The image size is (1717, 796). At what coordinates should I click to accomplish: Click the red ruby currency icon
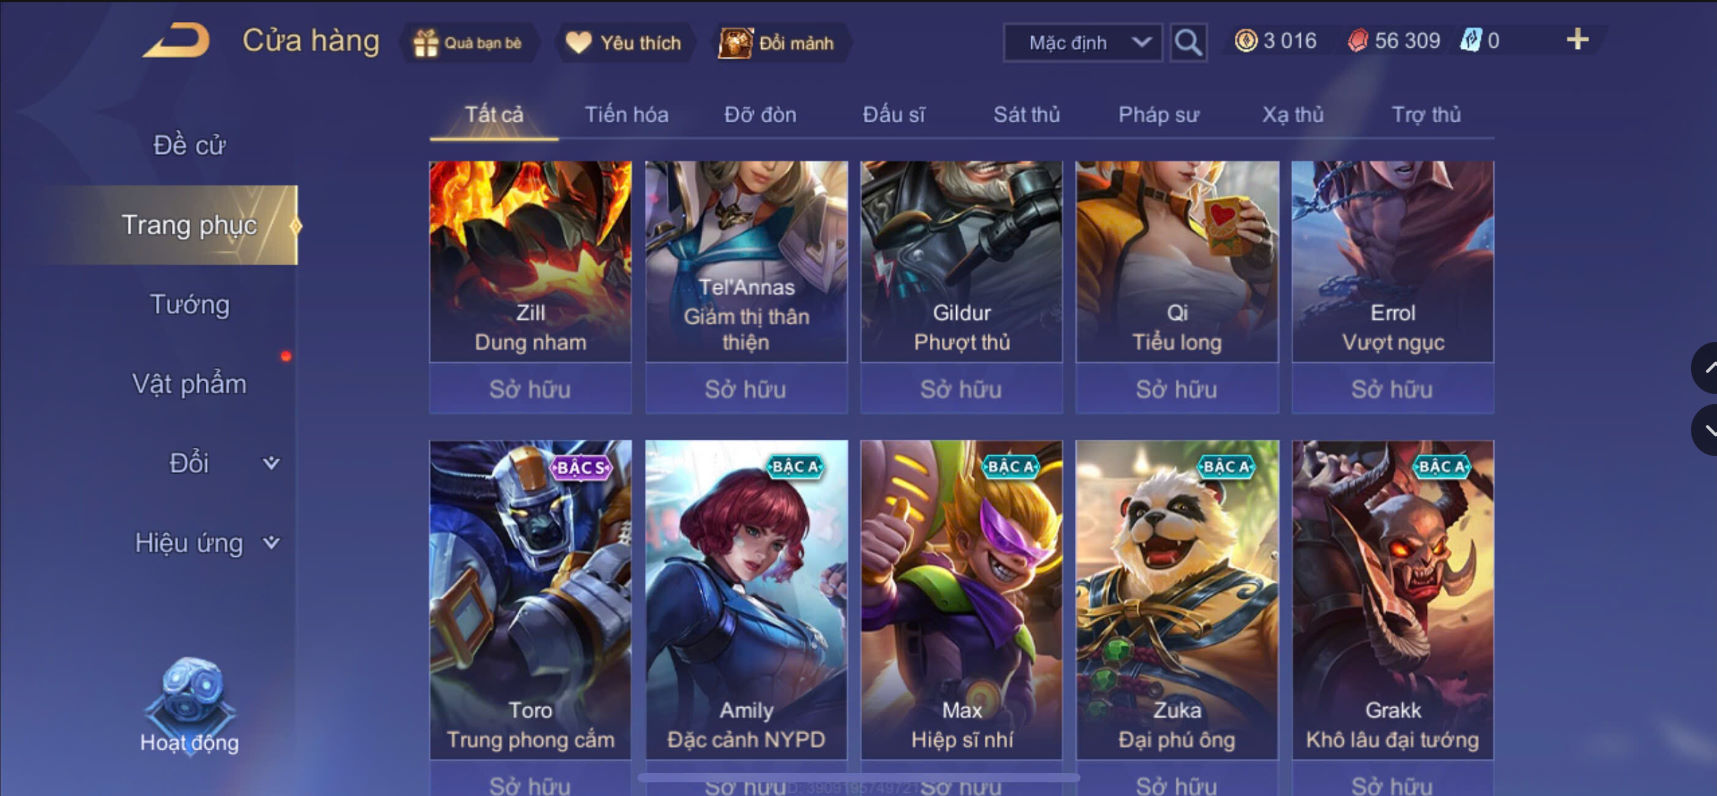[1357, 41]
